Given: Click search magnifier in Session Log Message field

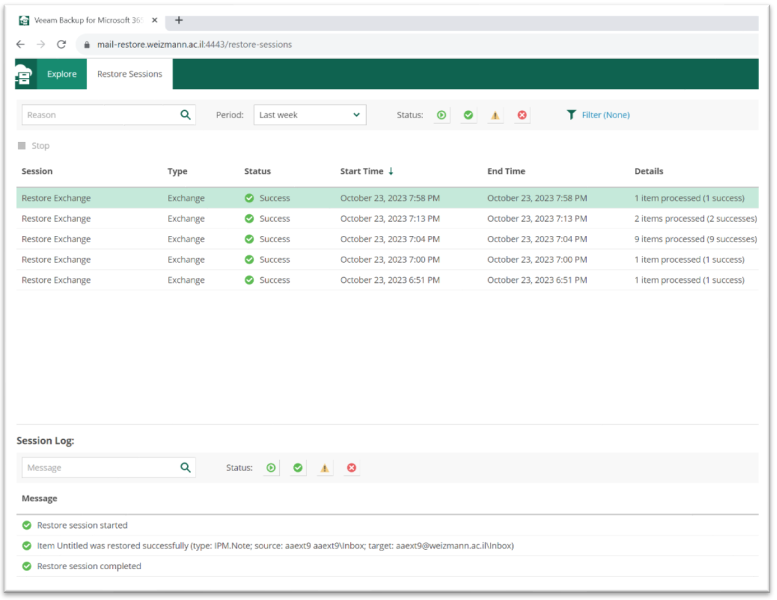Looking at the screenshot, I should click(x=186, y=467).
